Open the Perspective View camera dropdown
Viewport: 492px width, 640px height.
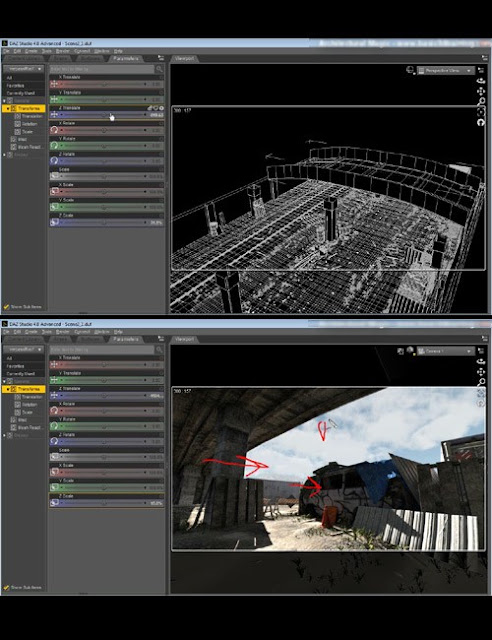point(445,71)
